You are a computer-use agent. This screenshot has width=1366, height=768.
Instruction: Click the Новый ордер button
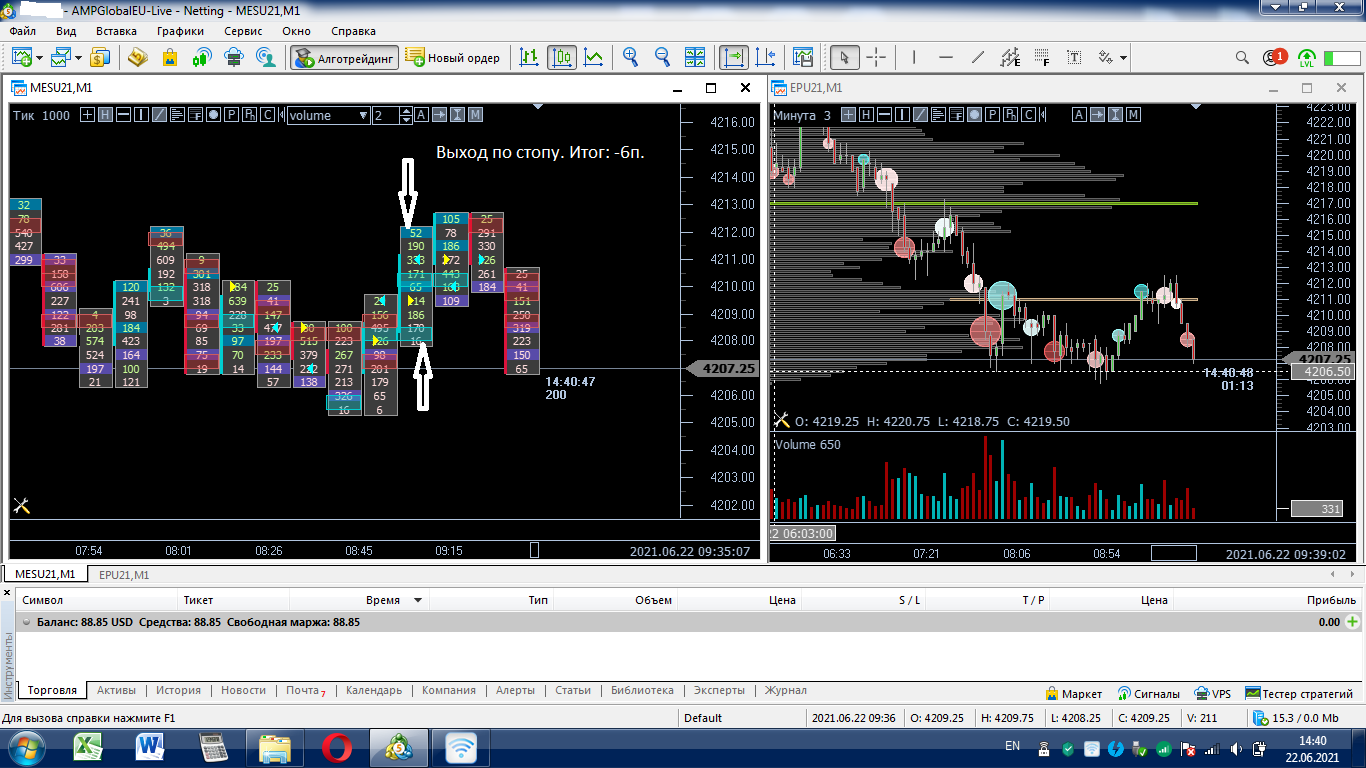(x=453, y=57)
